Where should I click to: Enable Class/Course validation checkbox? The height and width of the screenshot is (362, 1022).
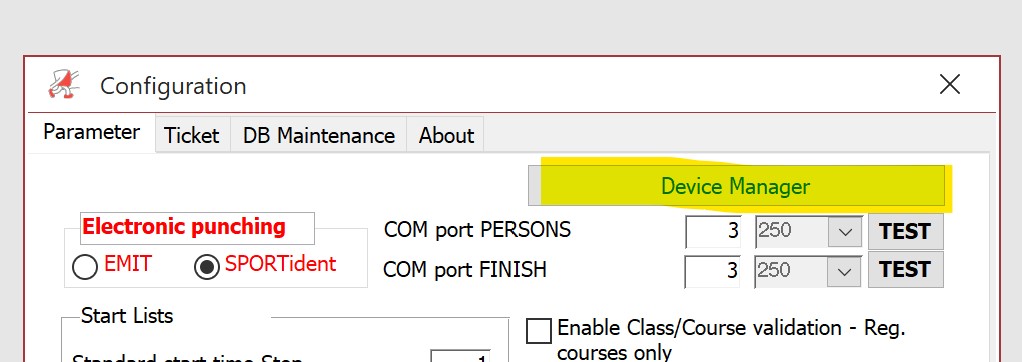(538, 331)
